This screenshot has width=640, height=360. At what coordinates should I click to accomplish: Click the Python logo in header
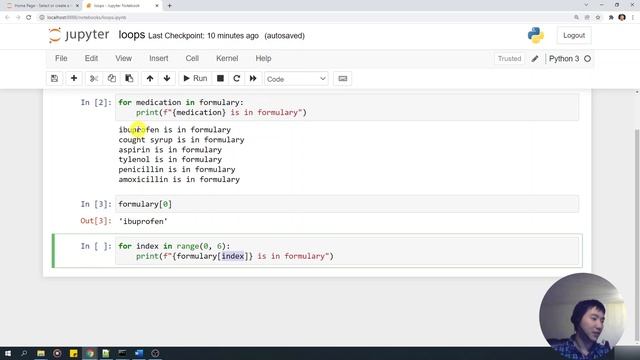536,35
